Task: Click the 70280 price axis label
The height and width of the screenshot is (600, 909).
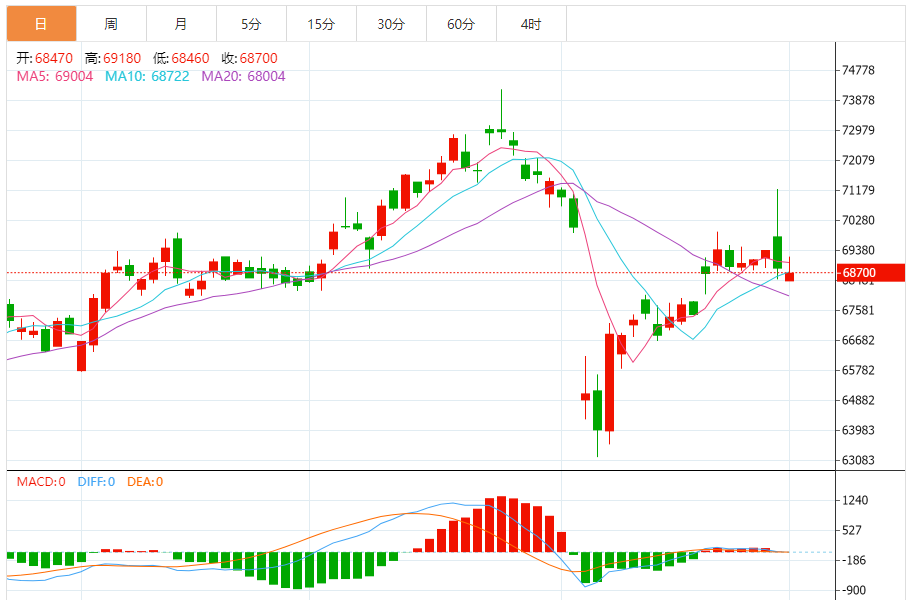Action: pos(858,220)
